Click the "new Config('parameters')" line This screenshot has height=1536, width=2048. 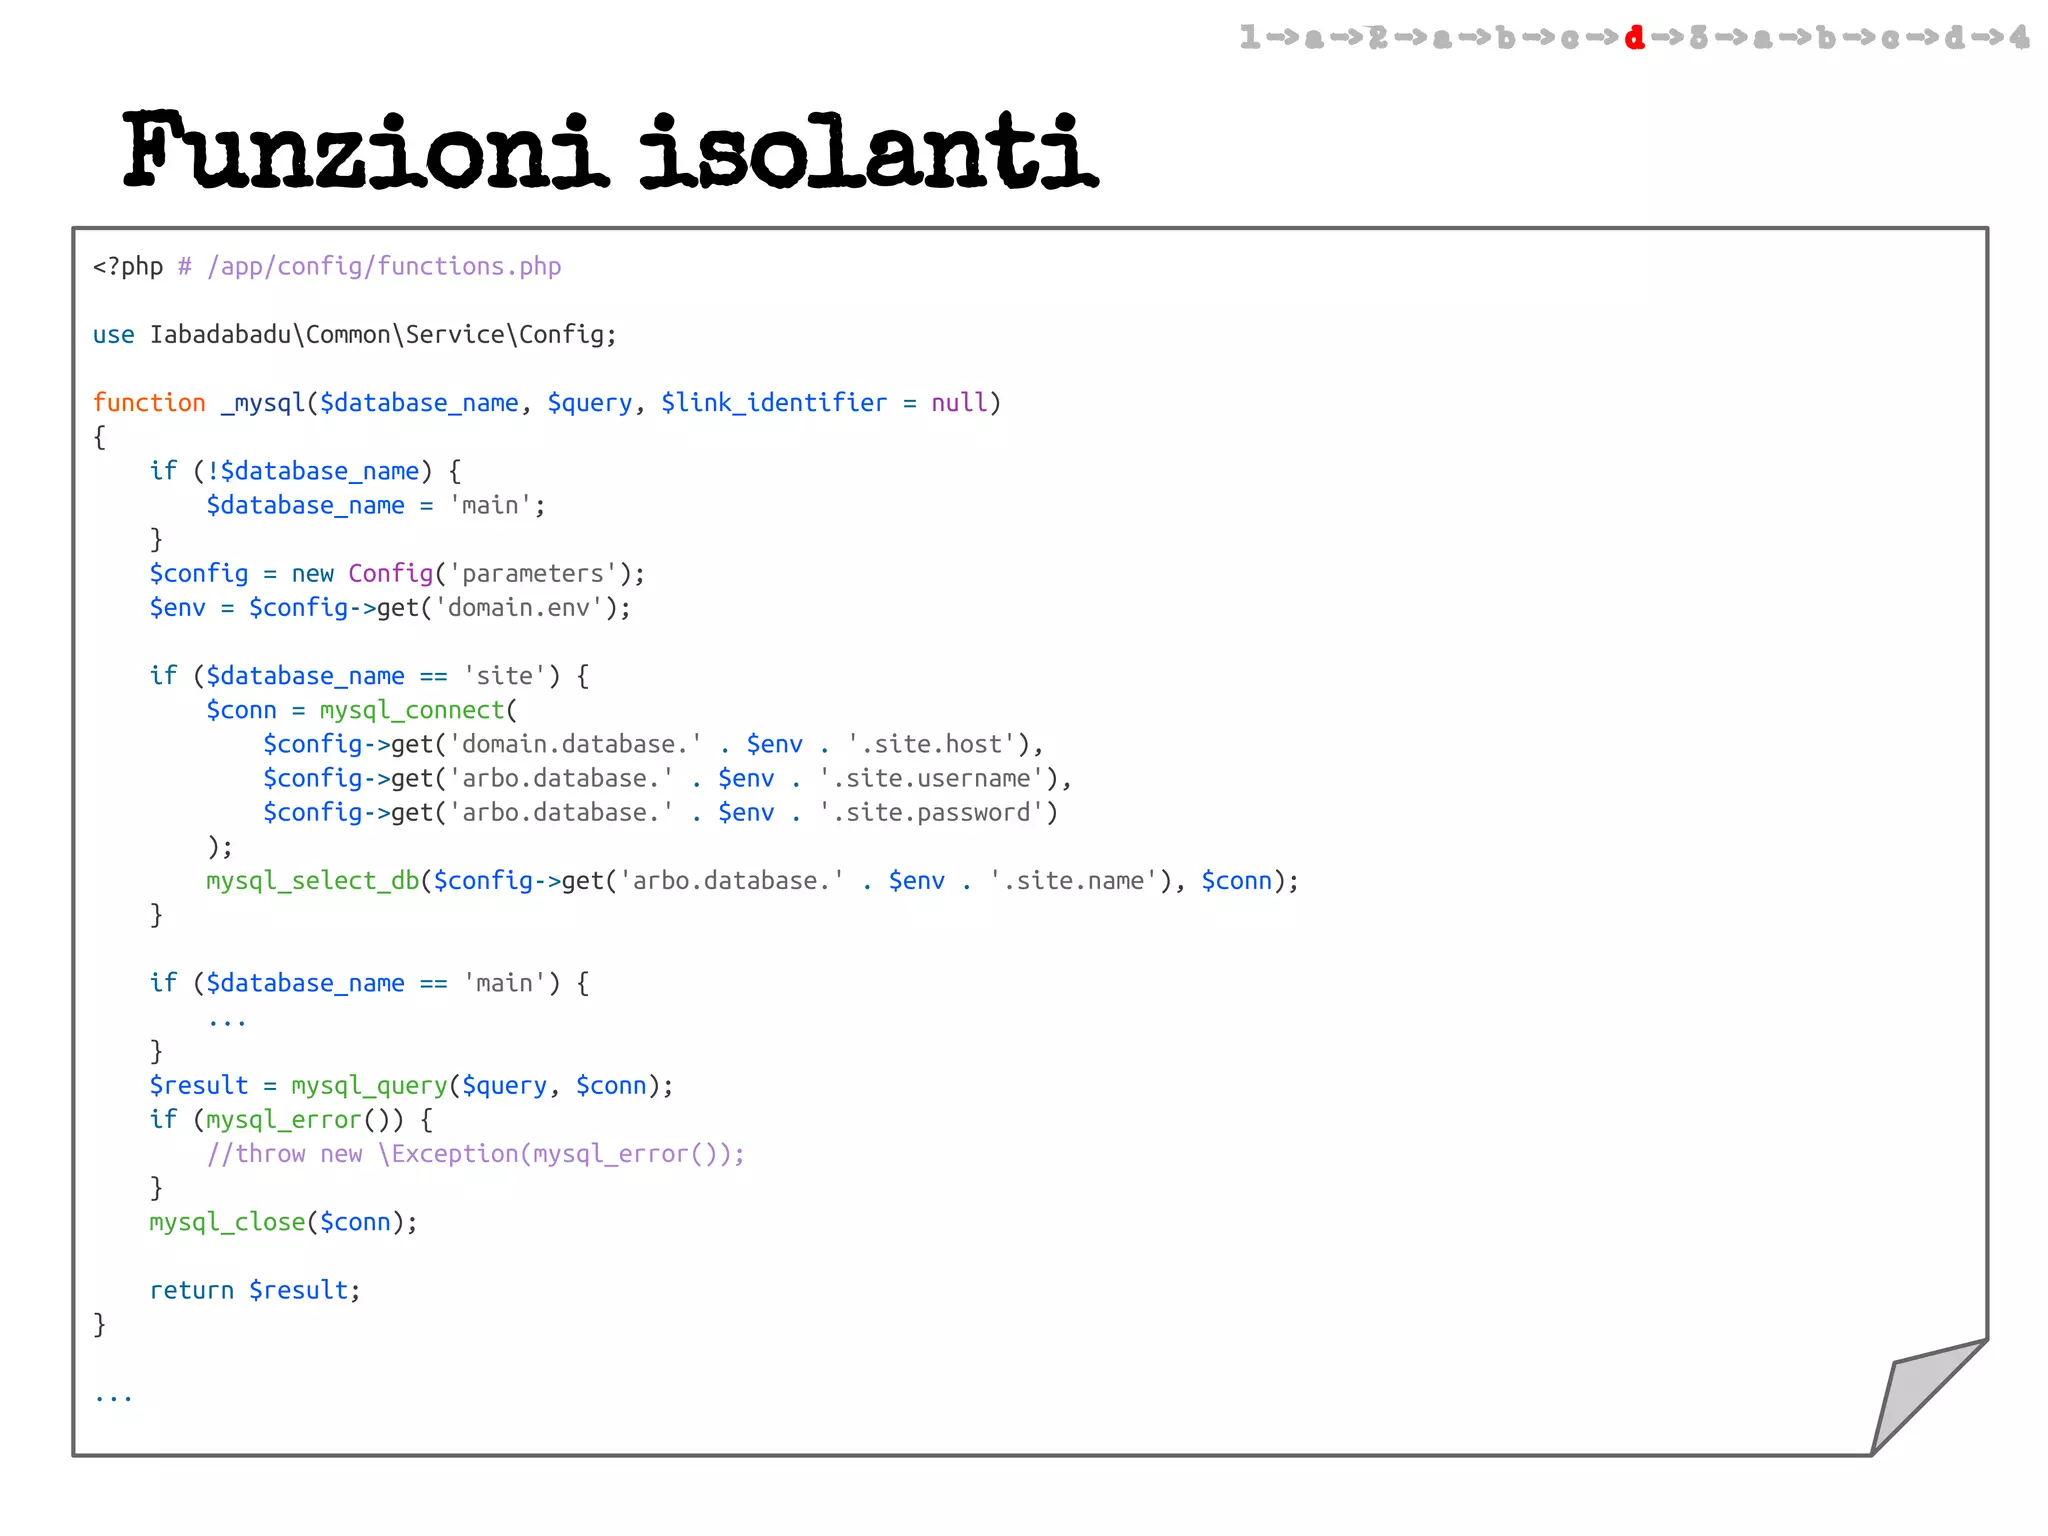[397, 573]
